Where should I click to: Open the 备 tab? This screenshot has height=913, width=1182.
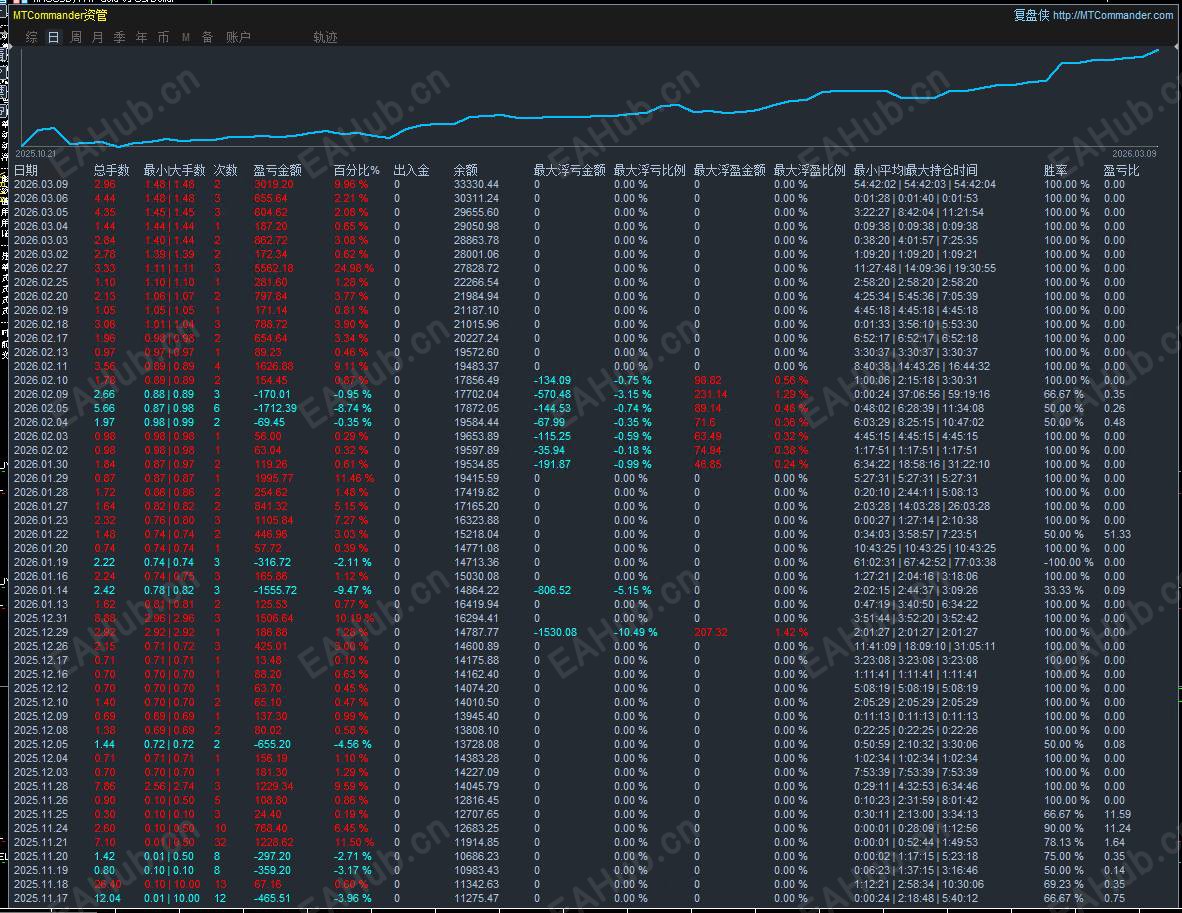[207, 37]
